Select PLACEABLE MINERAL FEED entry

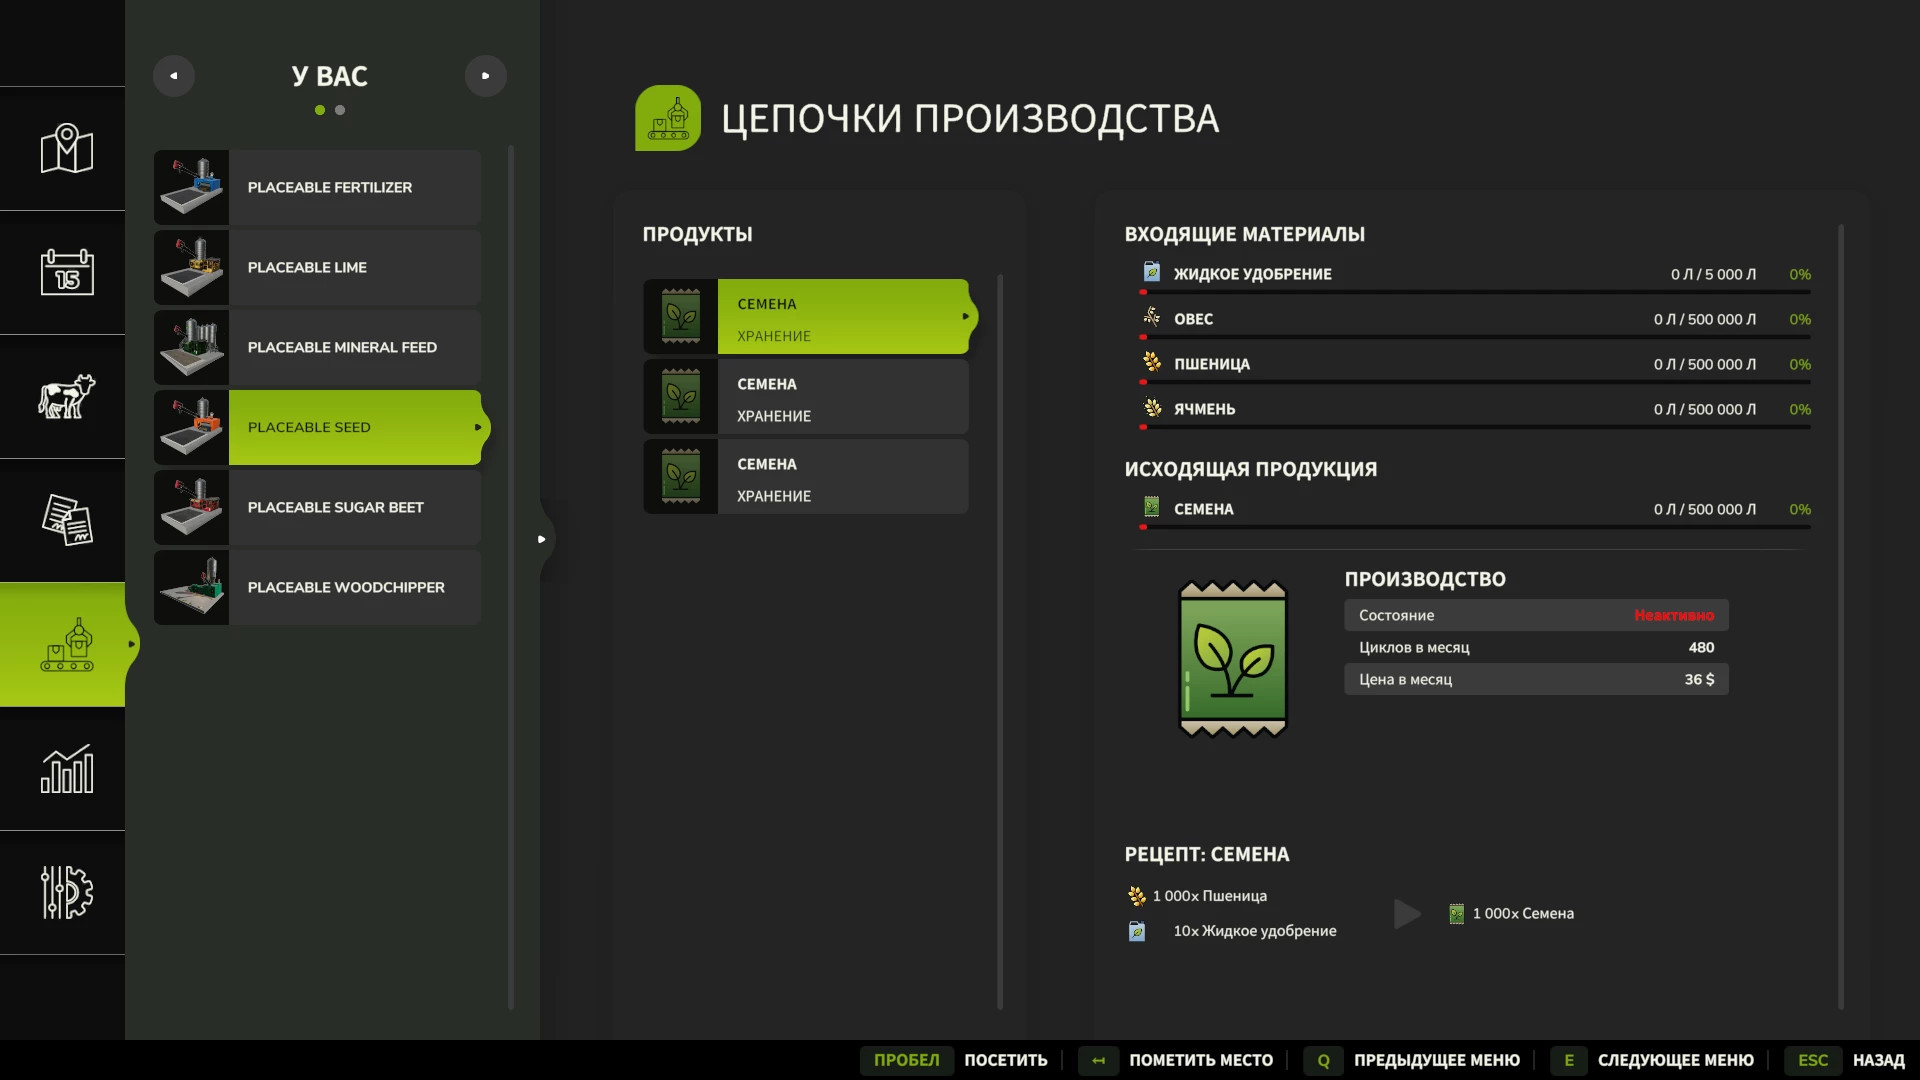click(x=318, y=348)
